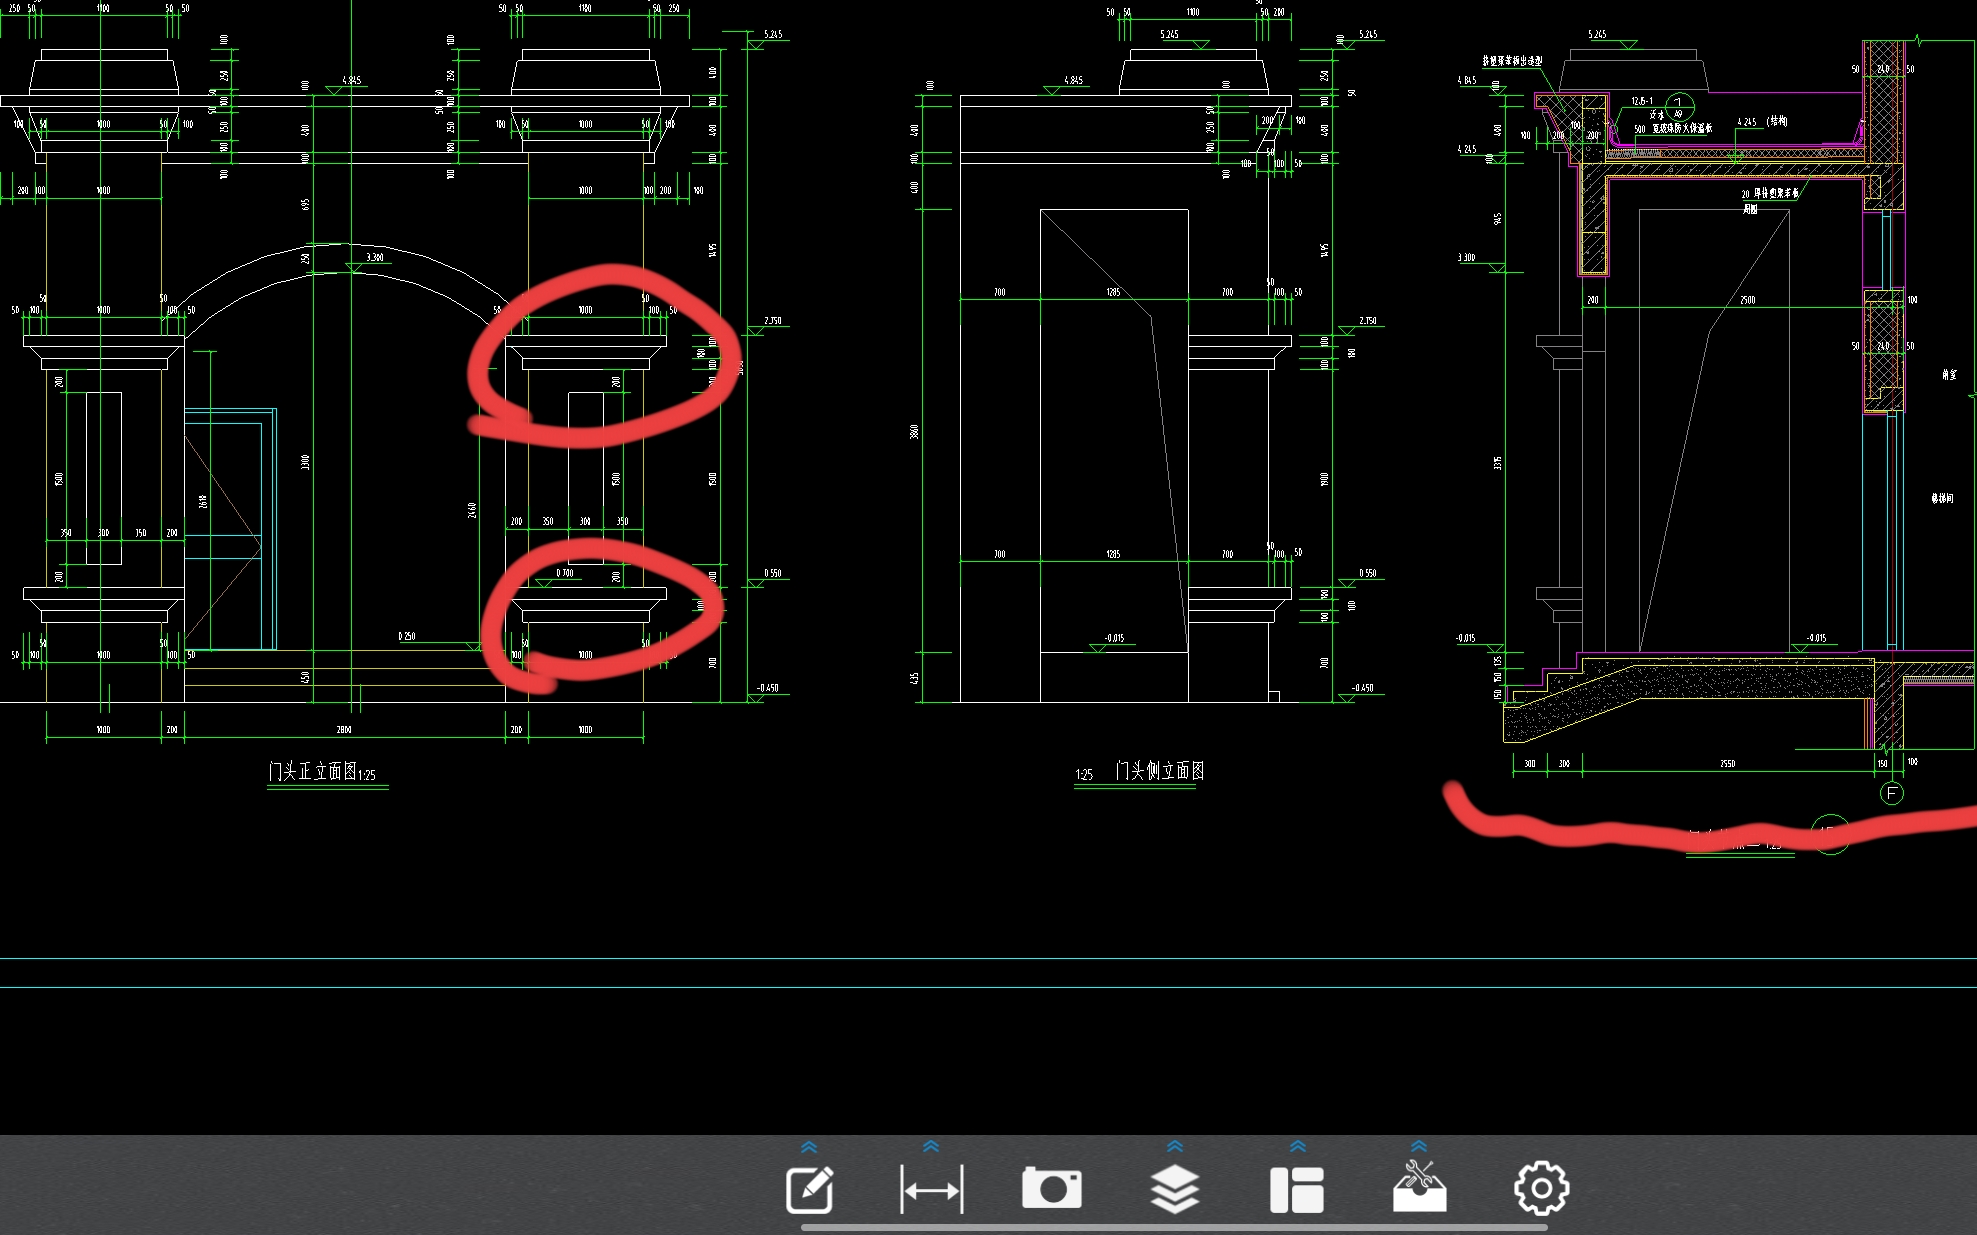Open the layers stack icon
This screenshot has width=1977, height=1235.
[x=1174, y=1189]
